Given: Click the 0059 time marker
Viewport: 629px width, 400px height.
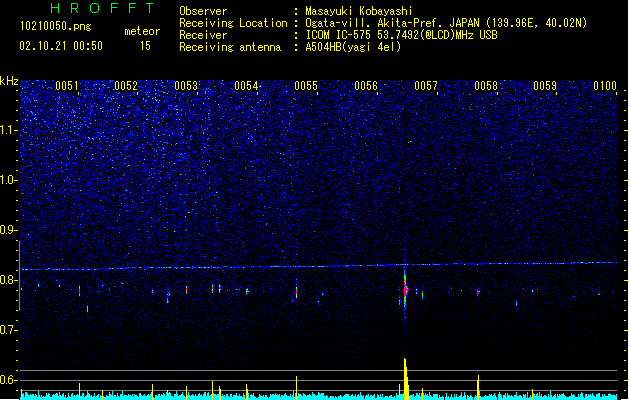Looking at the screenshot, I should coord(545,86).
